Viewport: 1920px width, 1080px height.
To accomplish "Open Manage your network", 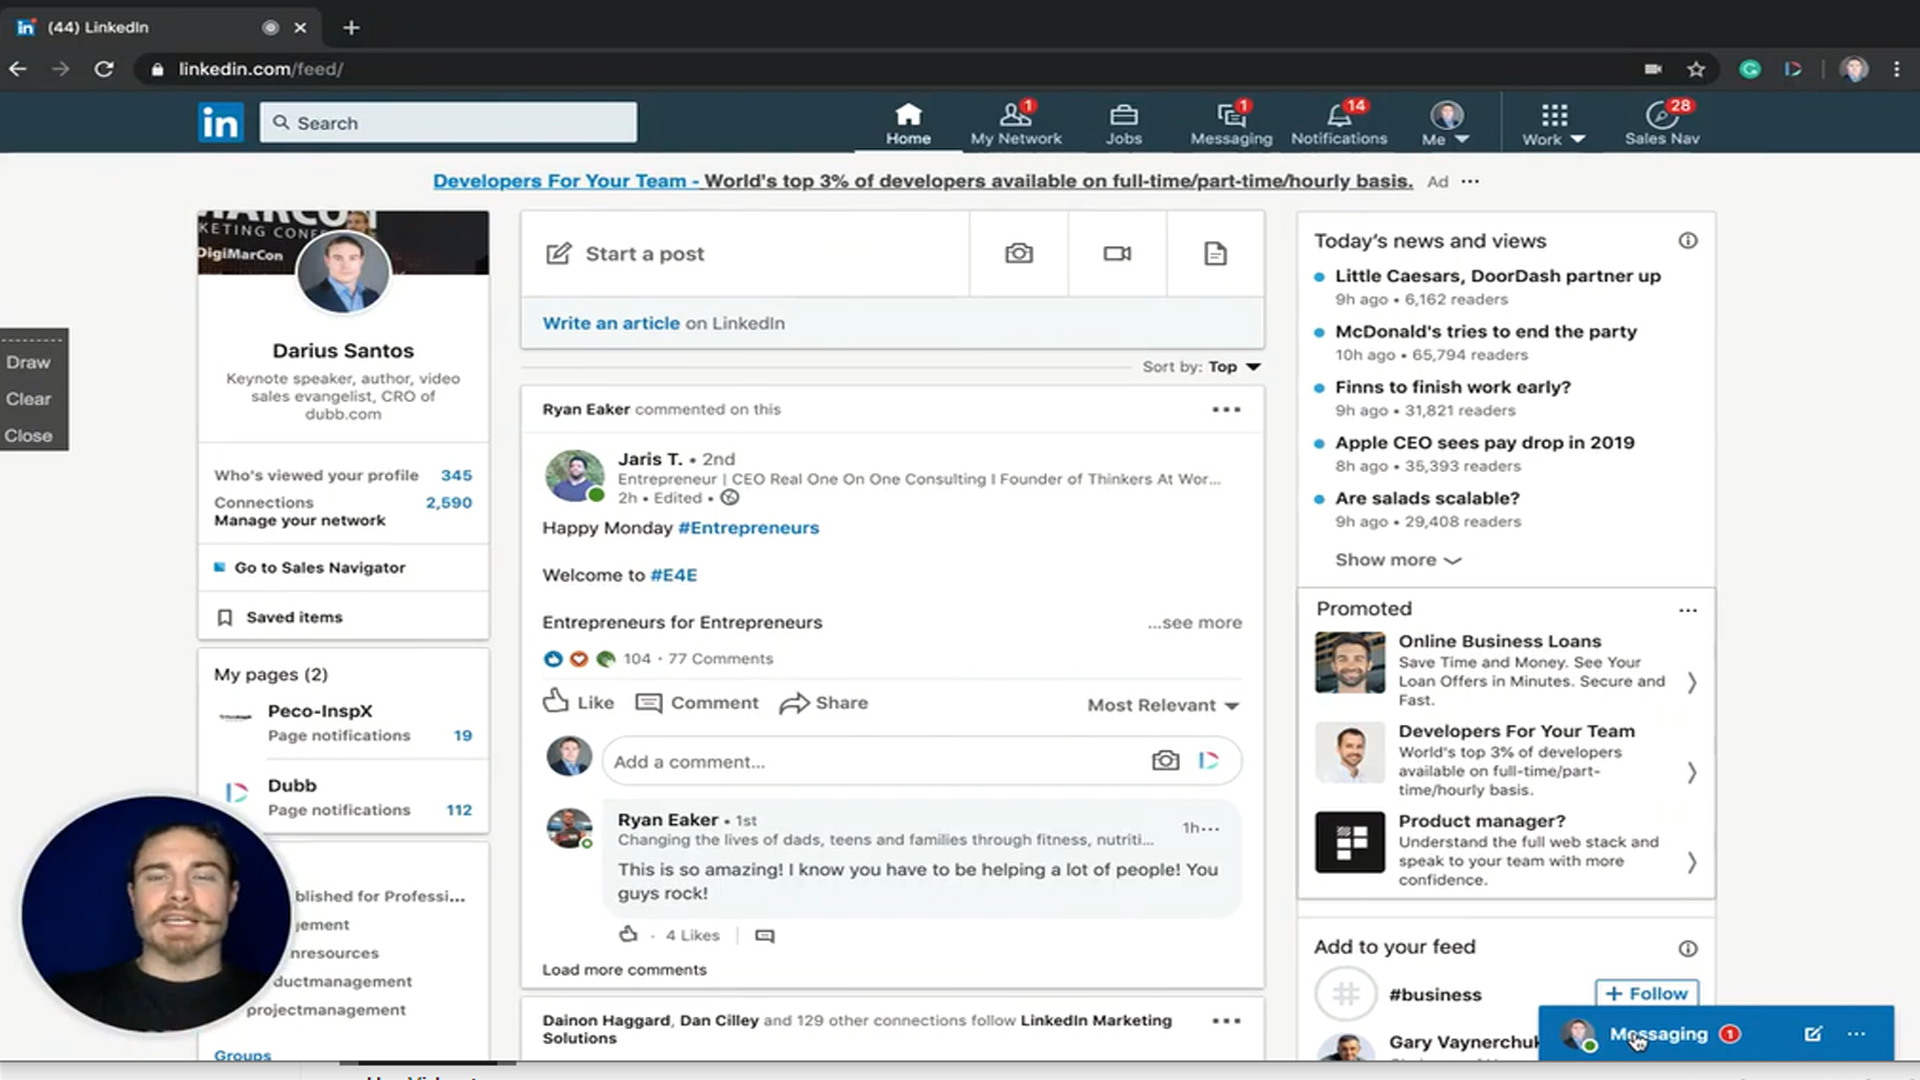I will point(299,521).
